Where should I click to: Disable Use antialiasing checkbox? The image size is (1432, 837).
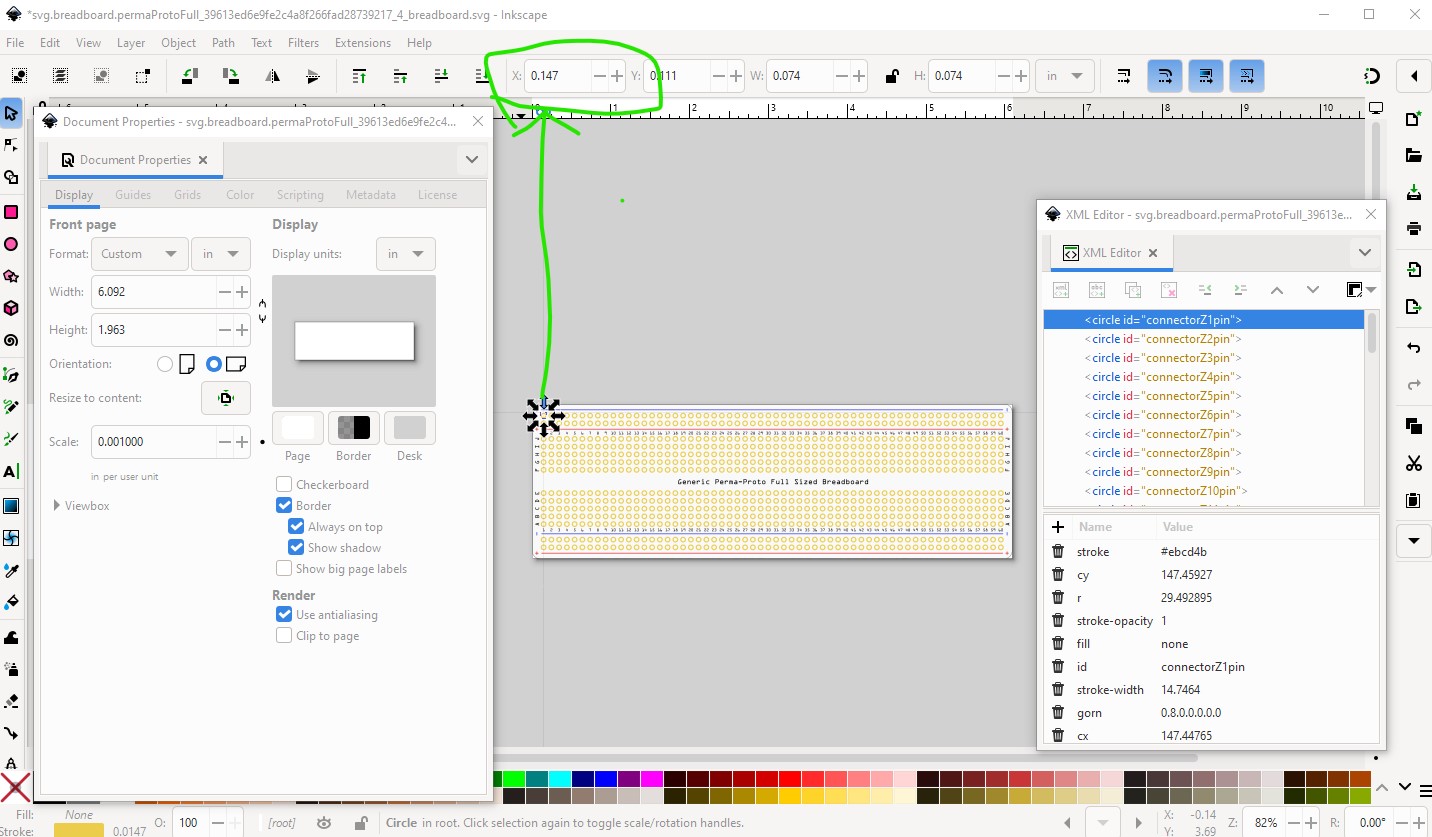tap(284, 614)
